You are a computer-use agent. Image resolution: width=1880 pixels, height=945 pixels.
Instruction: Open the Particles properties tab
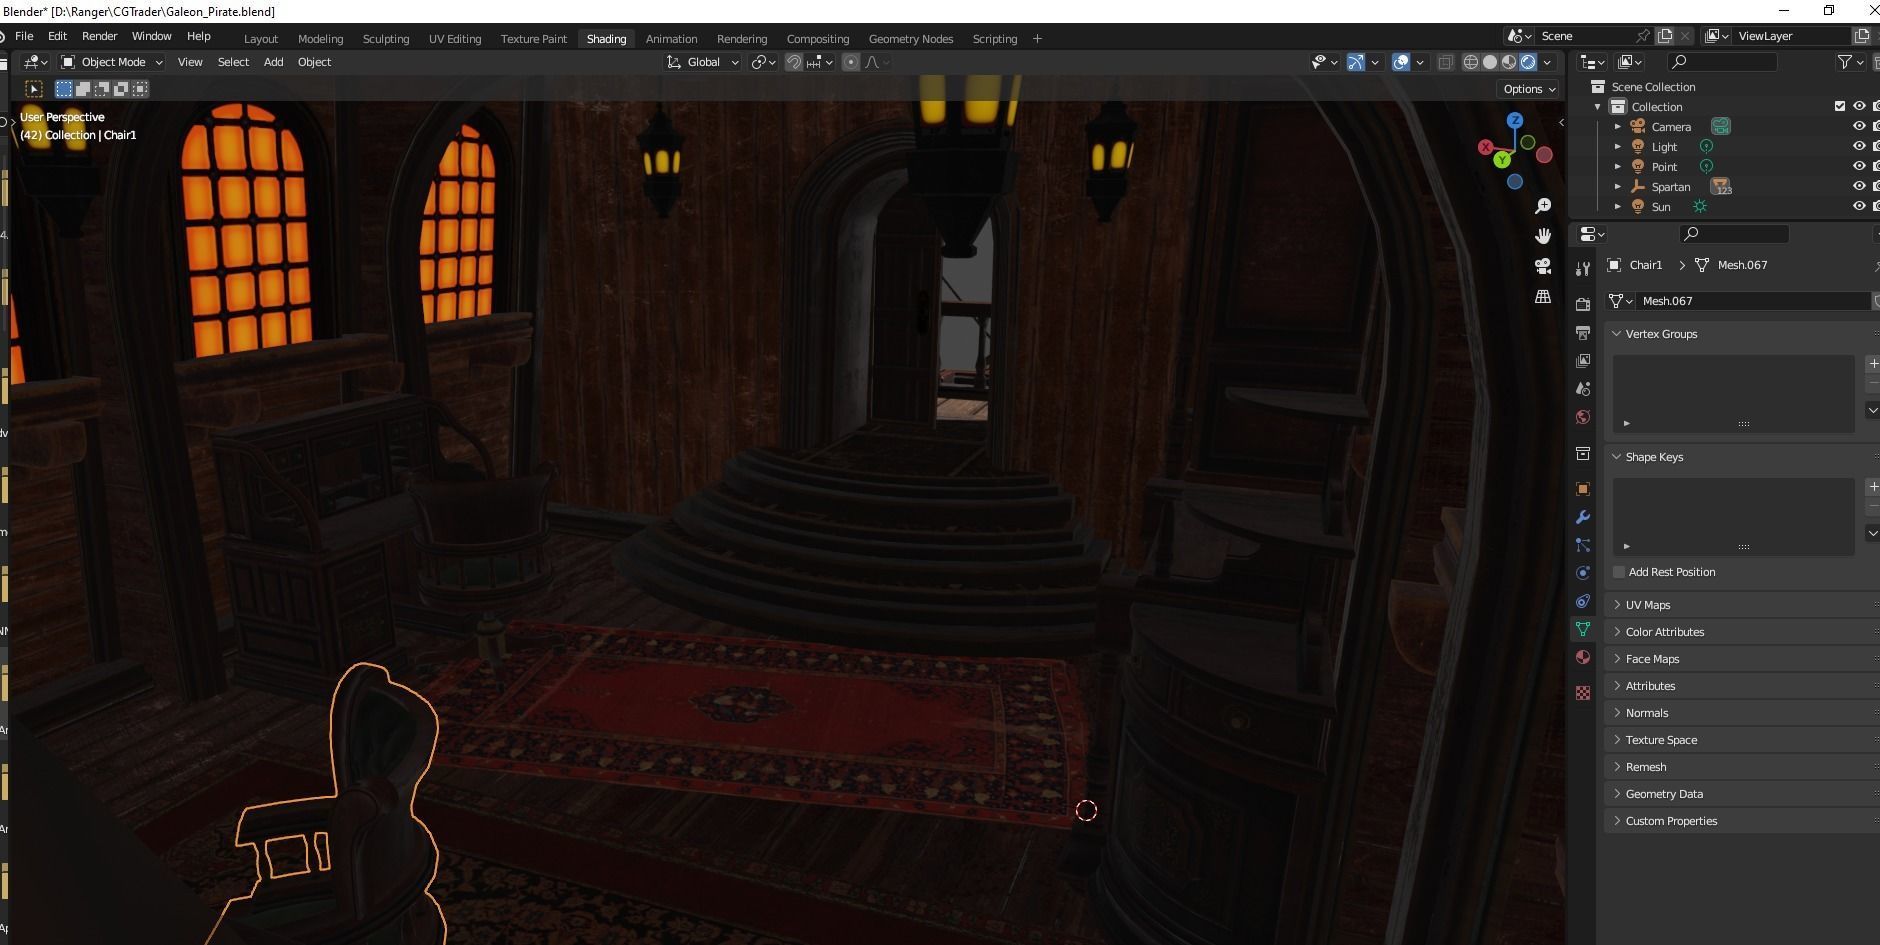click(x=1583, y=545)
